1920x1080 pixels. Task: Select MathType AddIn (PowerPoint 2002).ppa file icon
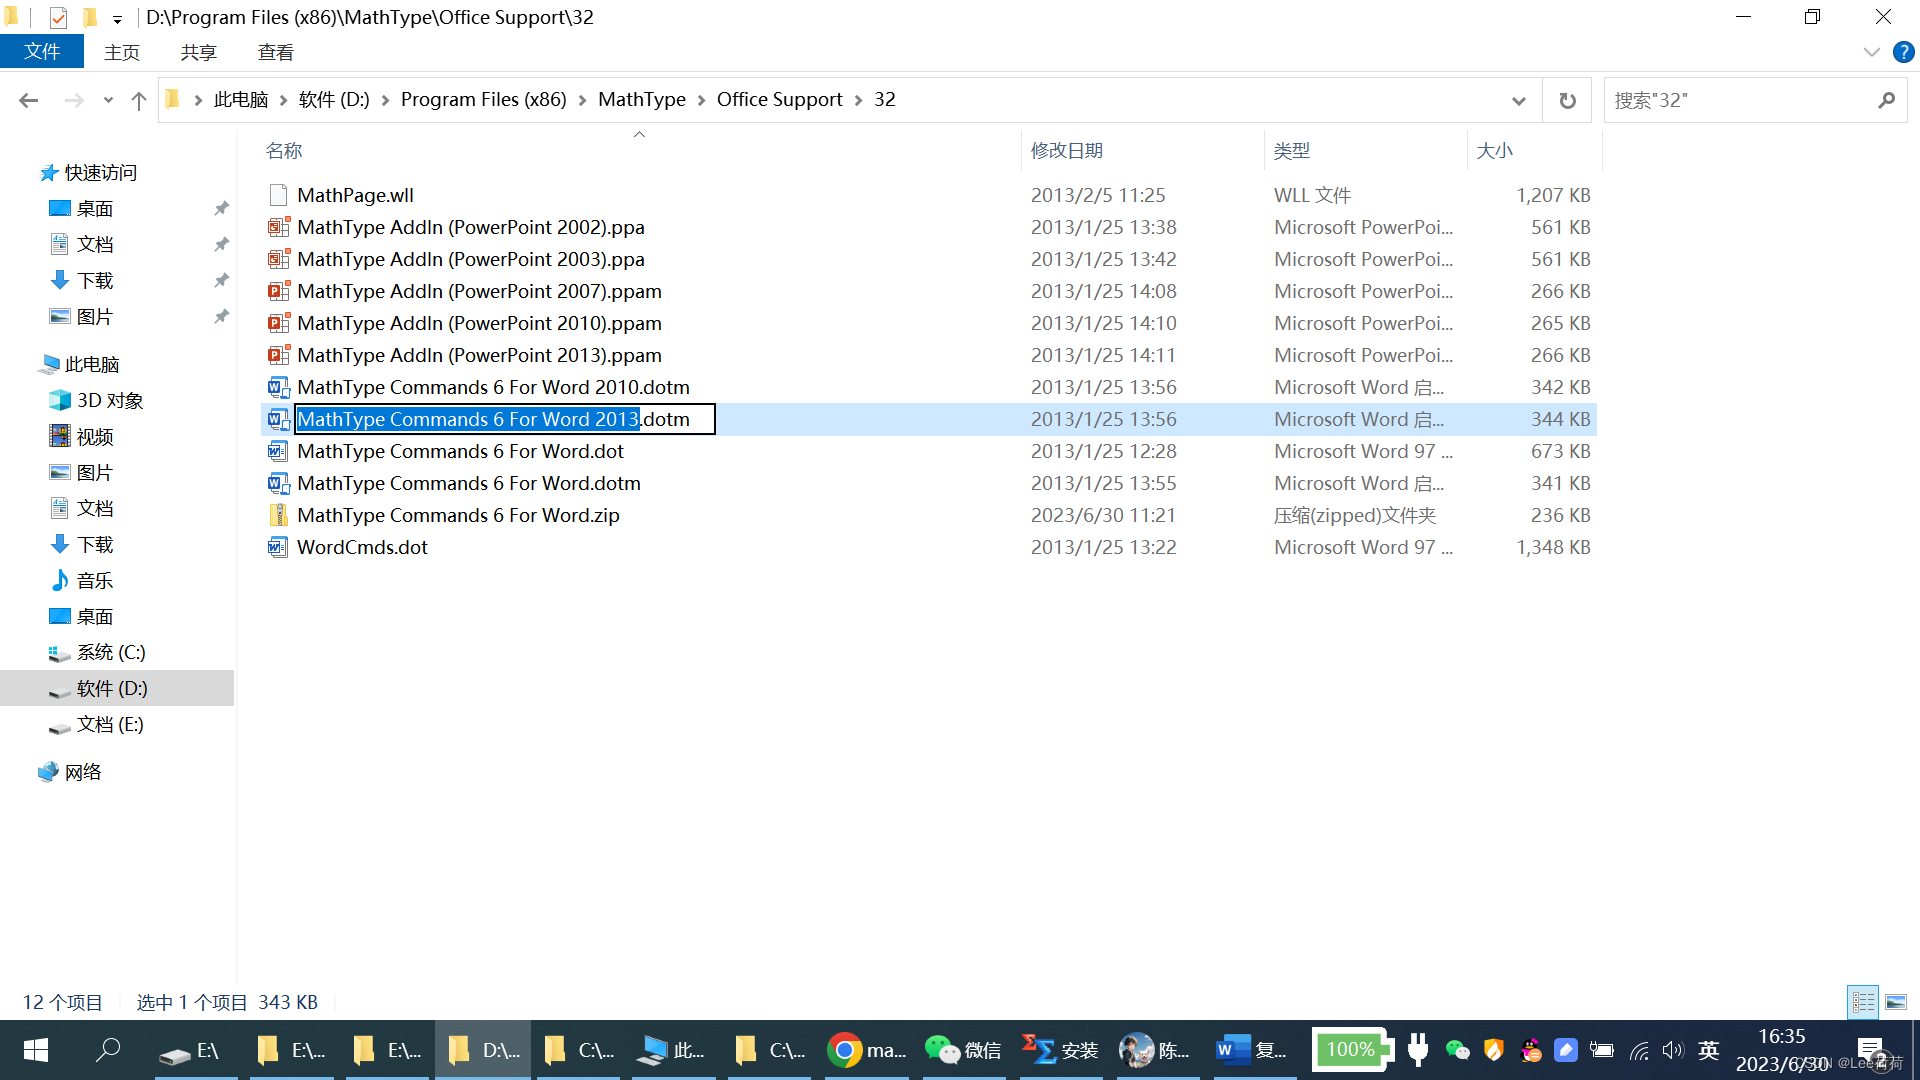click(278, 227)
